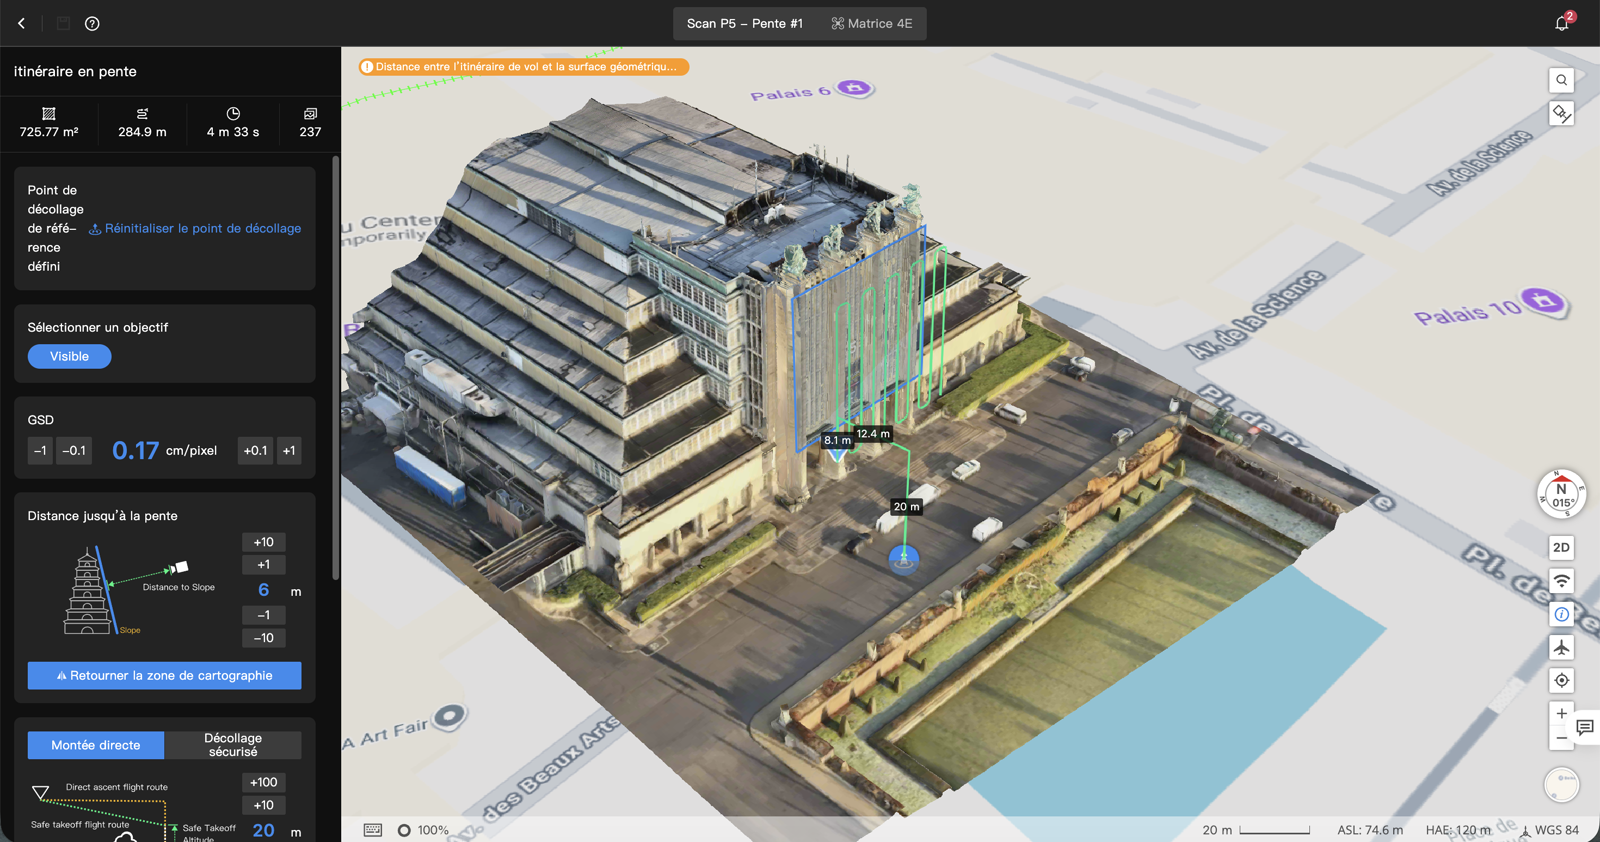Click the left panel scrollbar
The height and width of the screenshot is (842, 1600).
click(336, 368)
